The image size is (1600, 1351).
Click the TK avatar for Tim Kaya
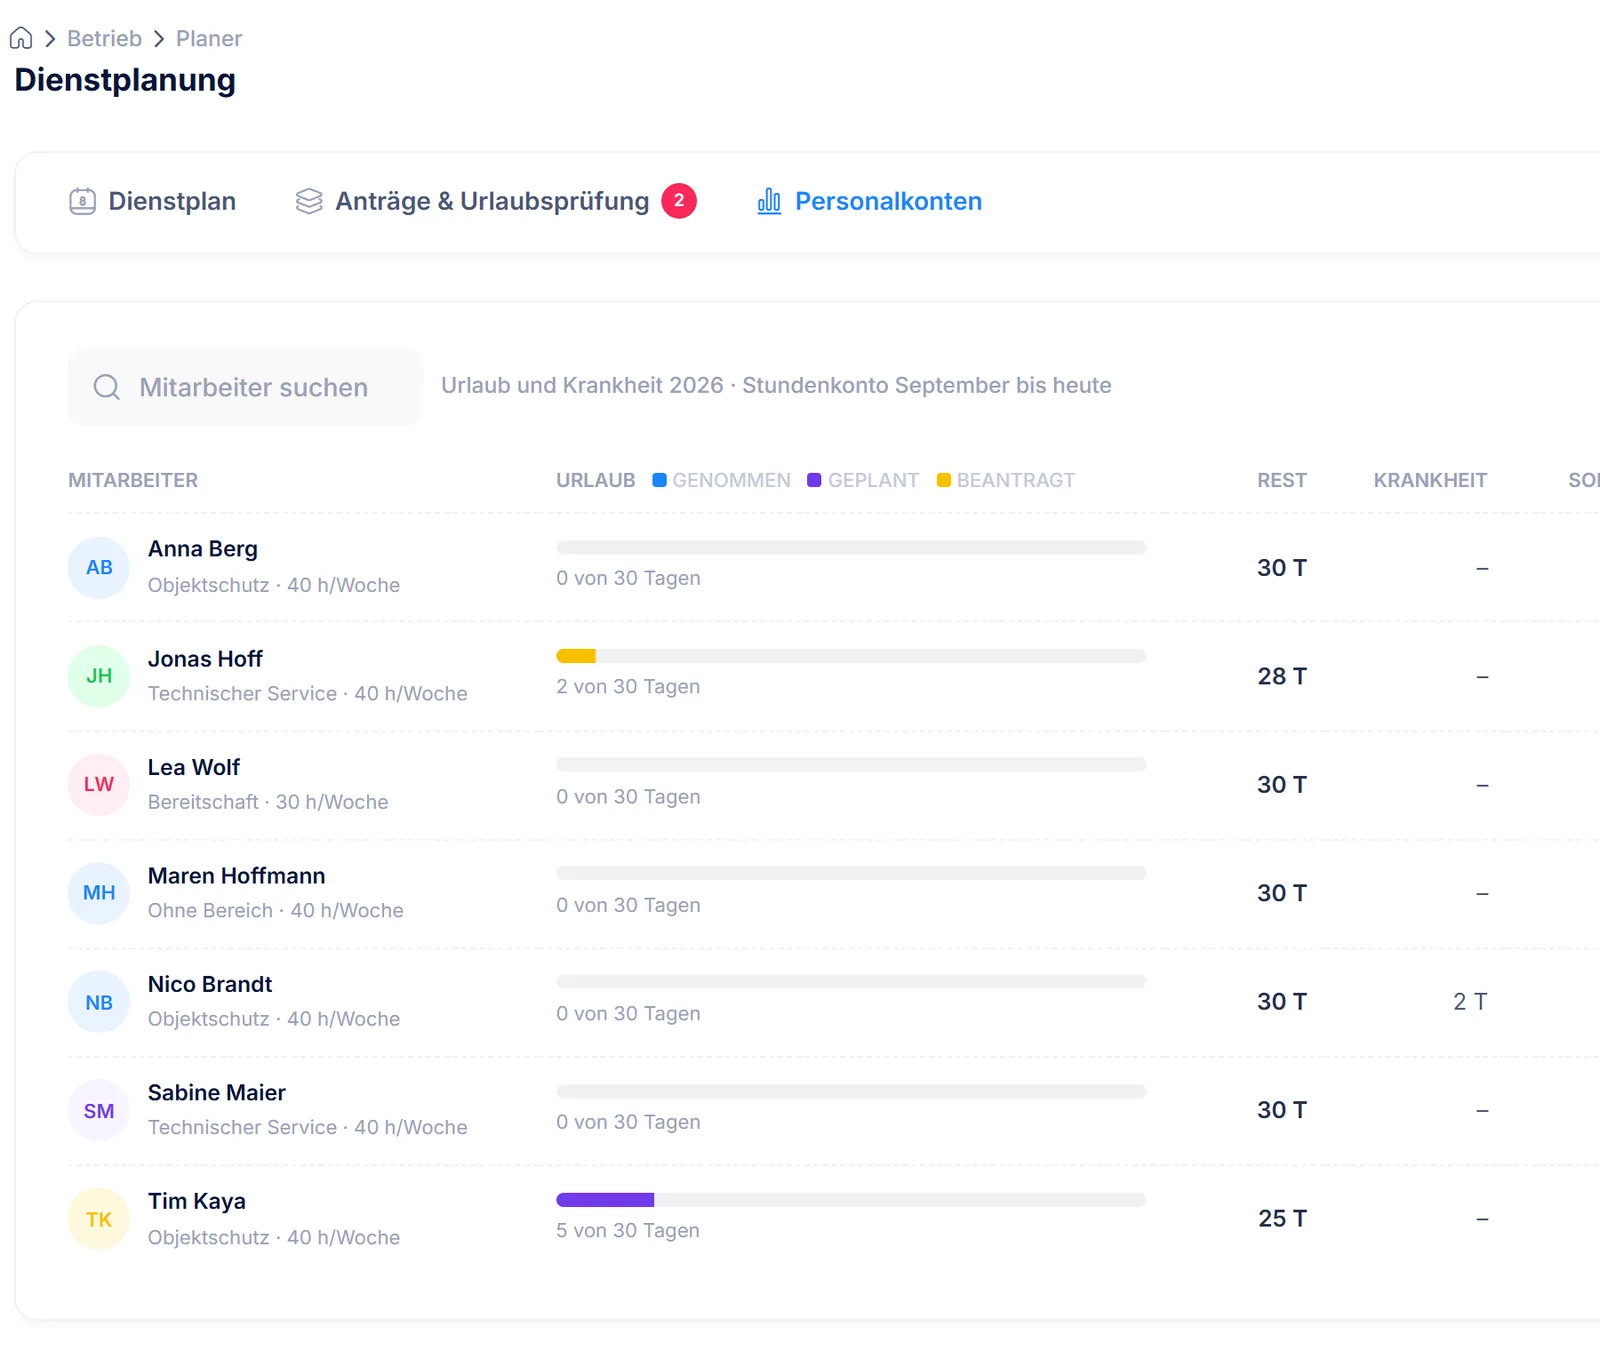(x=99, y=1219)
